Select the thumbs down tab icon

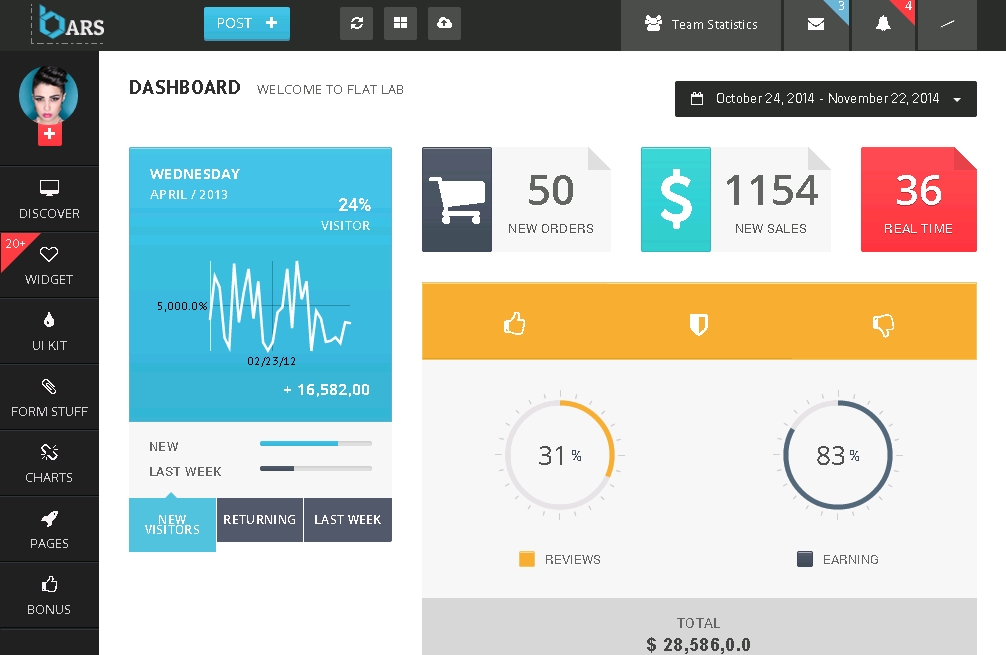coord(883,324)
